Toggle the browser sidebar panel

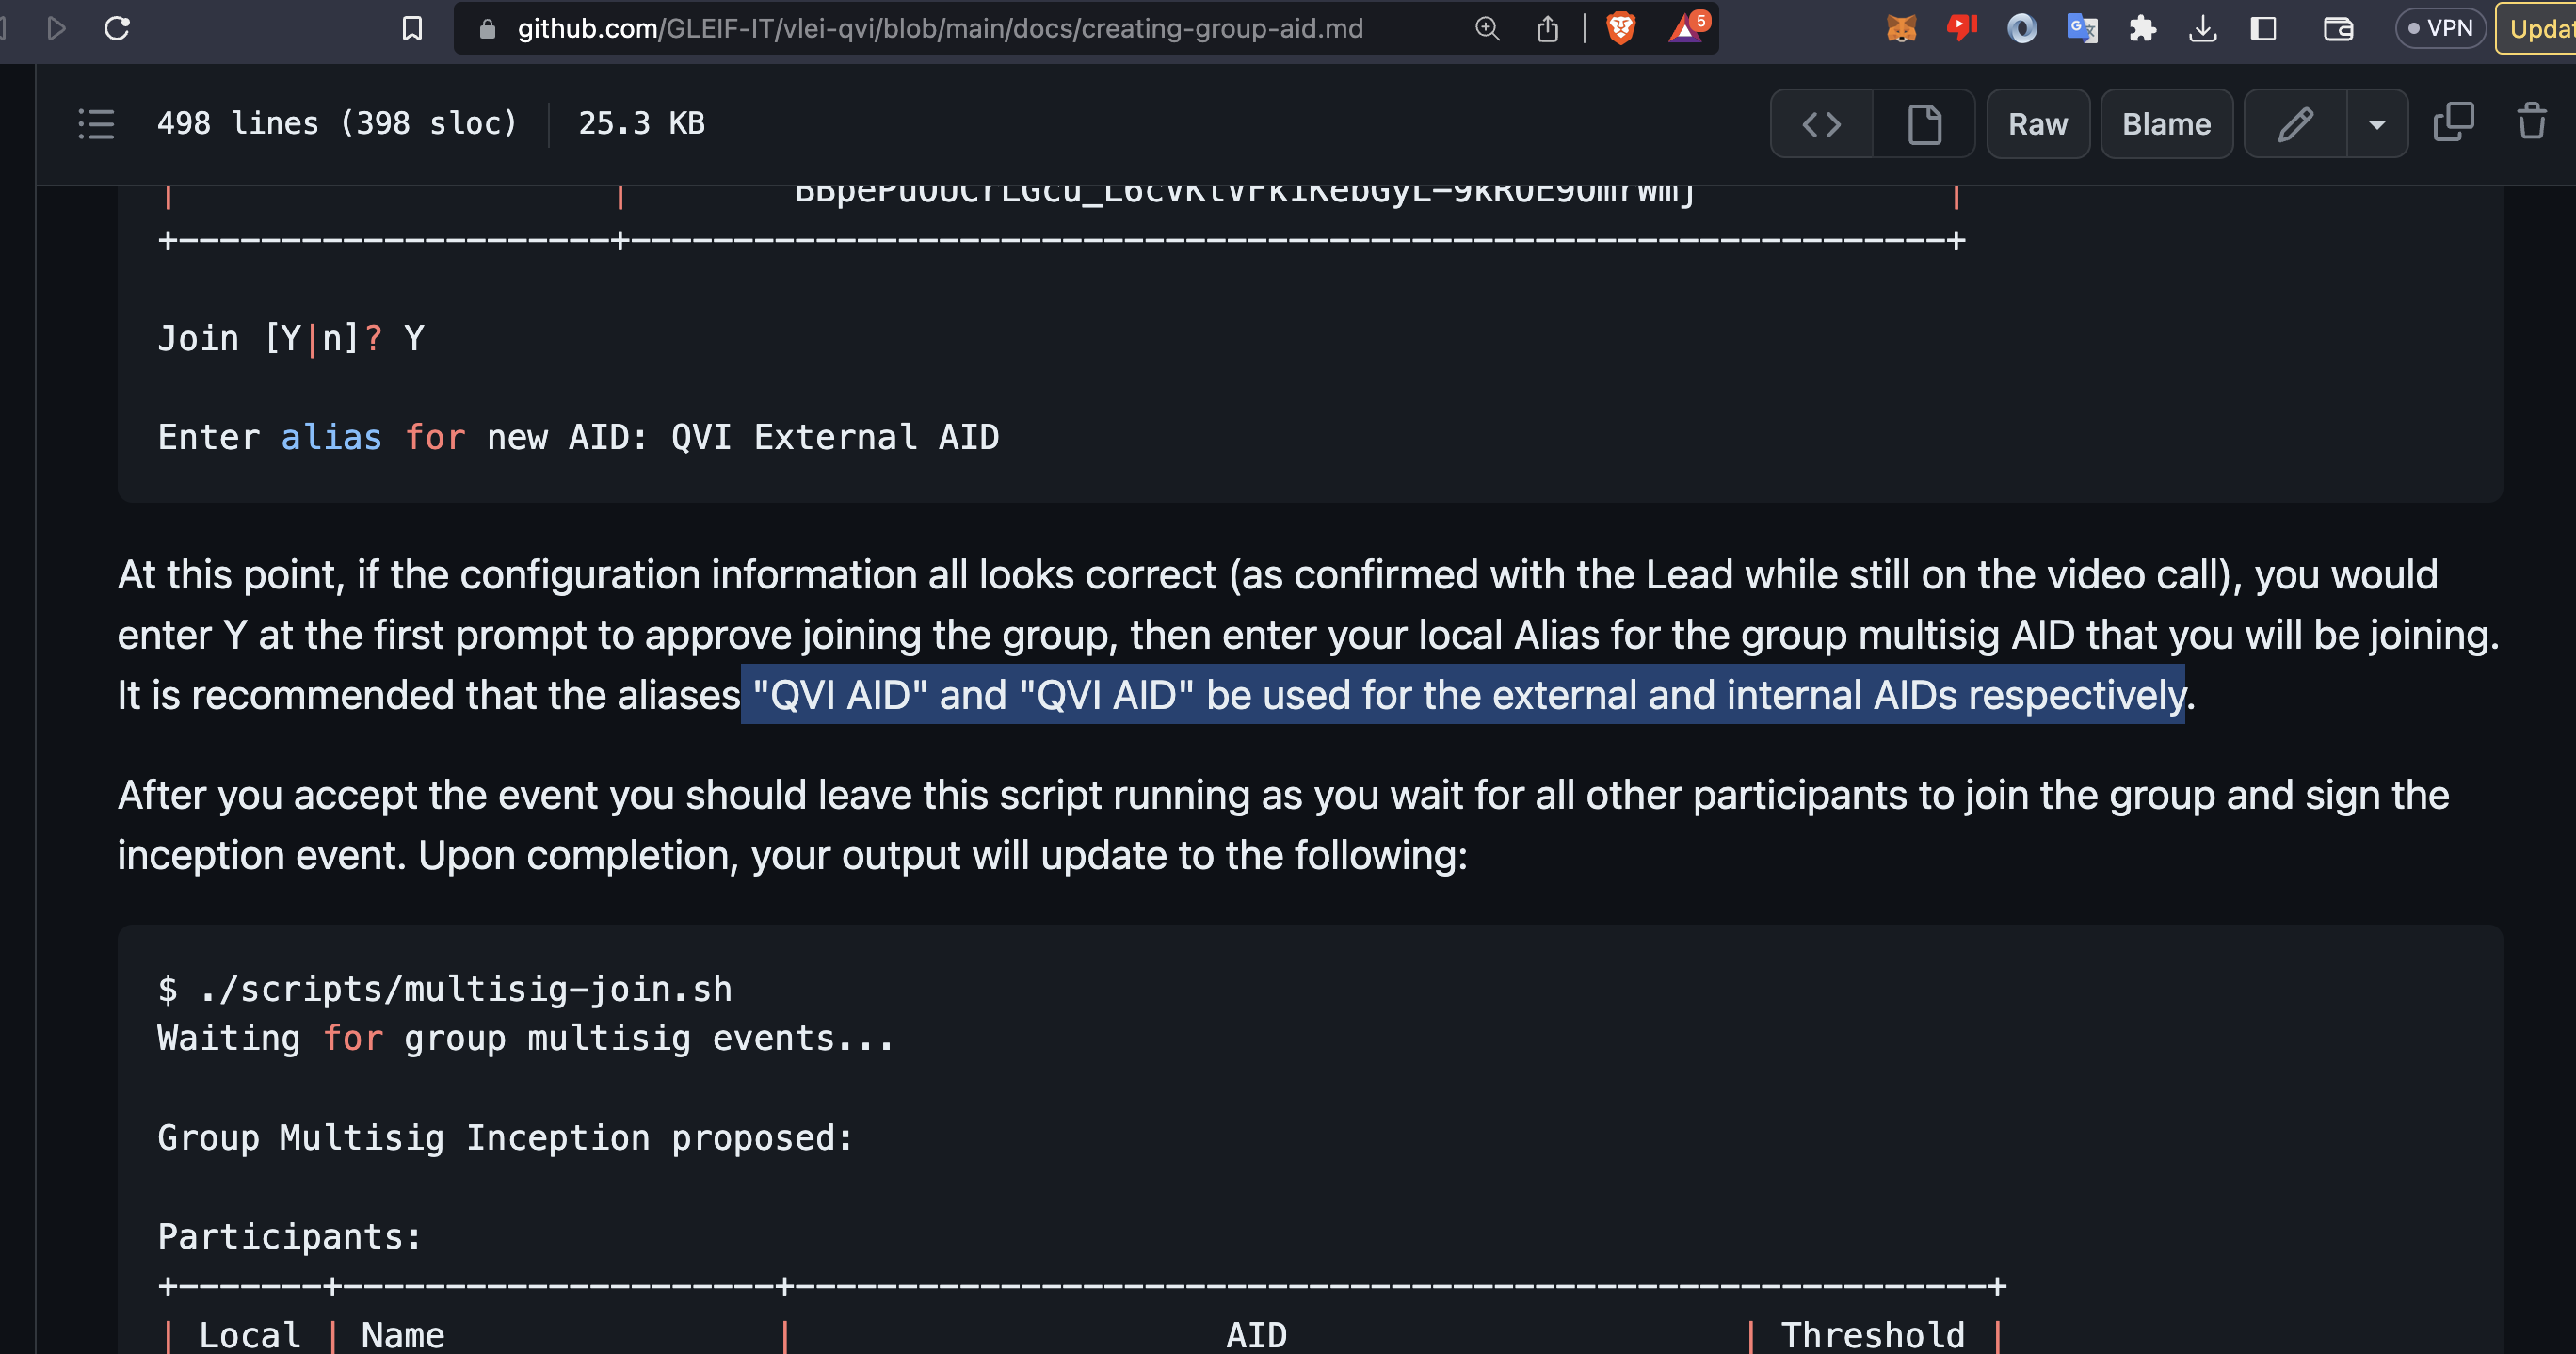pyautogui.click(x=2263, y=28)
